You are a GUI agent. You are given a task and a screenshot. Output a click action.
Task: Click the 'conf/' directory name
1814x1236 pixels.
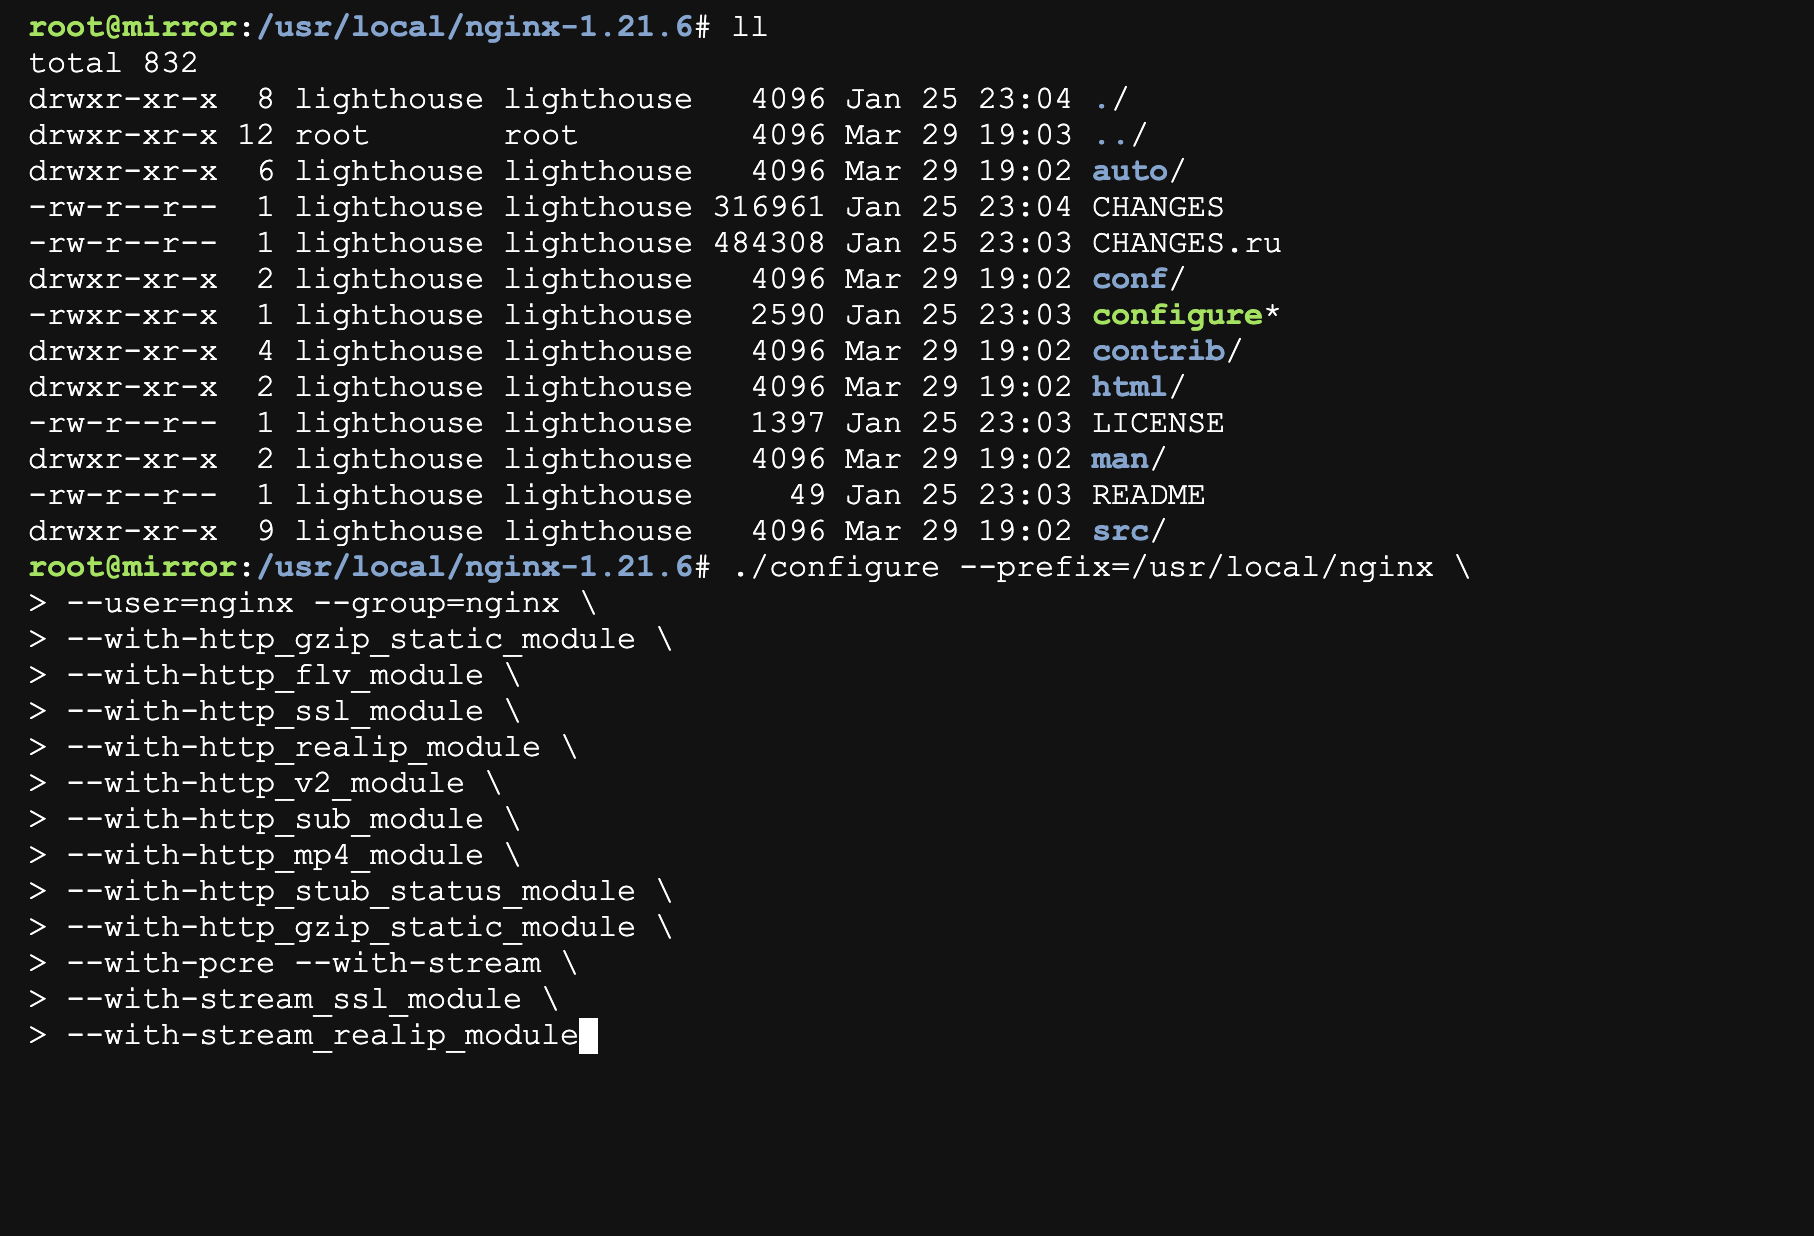pos(1138,279)
